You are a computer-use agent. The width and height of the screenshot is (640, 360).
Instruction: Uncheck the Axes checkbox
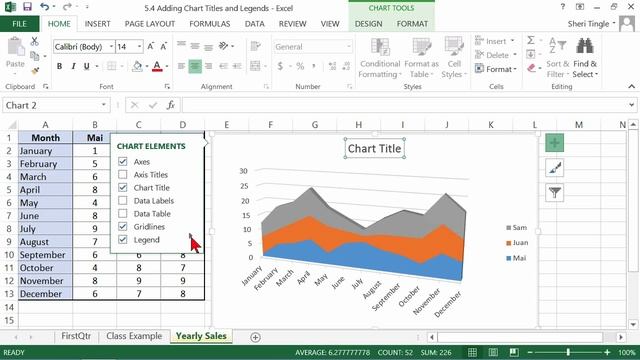point(122,161)
